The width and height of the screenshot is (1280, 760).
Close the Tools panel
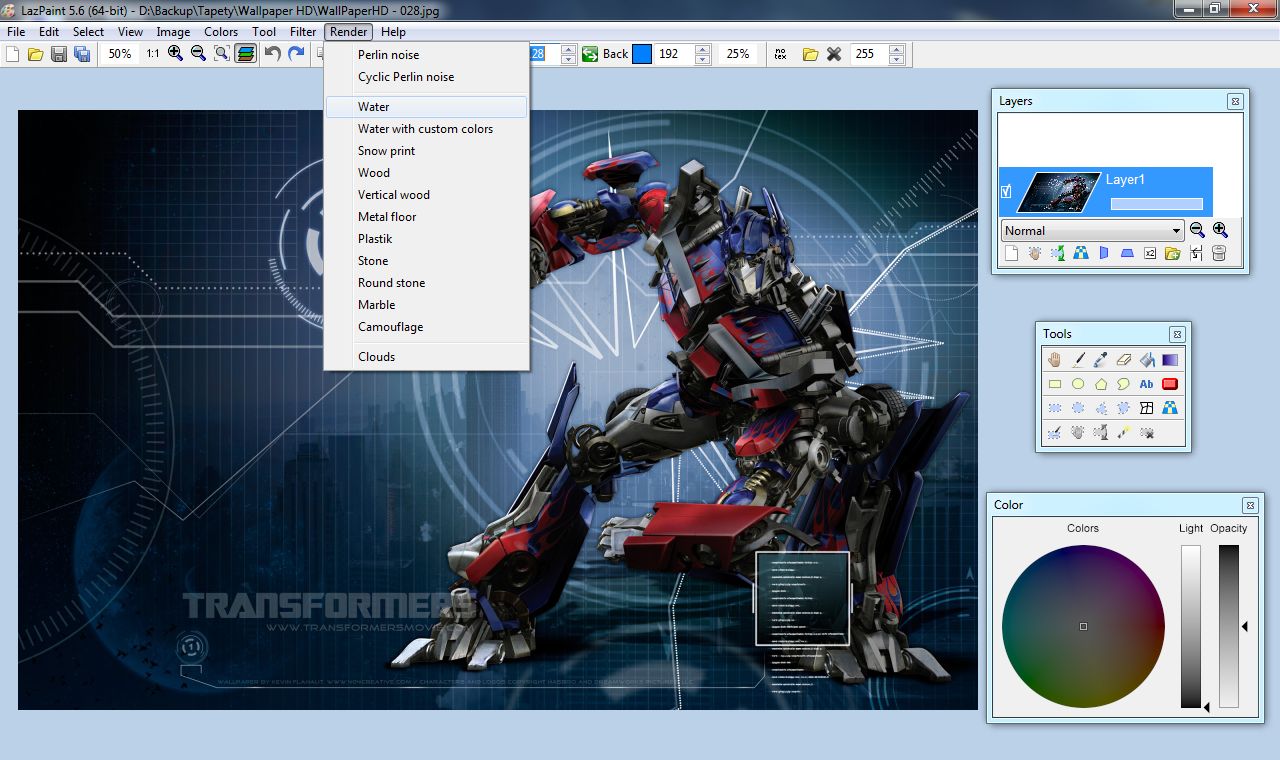pyautogui.click(x=1177, y=334)
